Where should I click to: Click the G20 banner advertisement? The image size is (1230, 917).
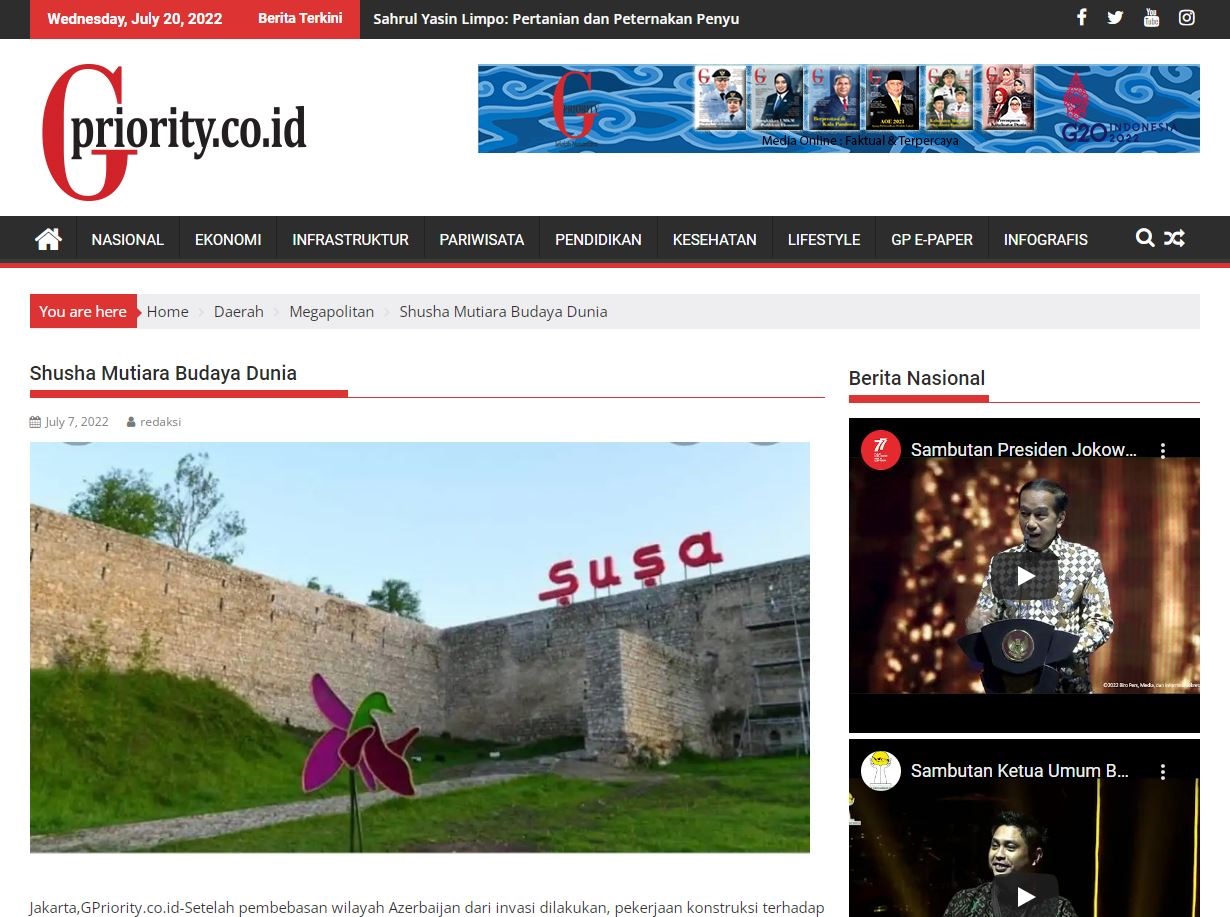pyautogui.click(x=839, y=109)
